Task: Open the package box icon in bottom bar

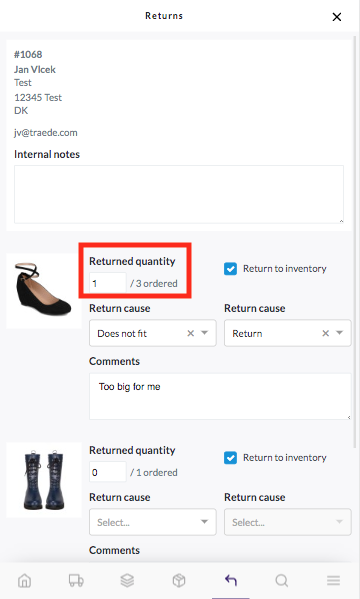Action: pyautogui.click(x=179, y=581)
